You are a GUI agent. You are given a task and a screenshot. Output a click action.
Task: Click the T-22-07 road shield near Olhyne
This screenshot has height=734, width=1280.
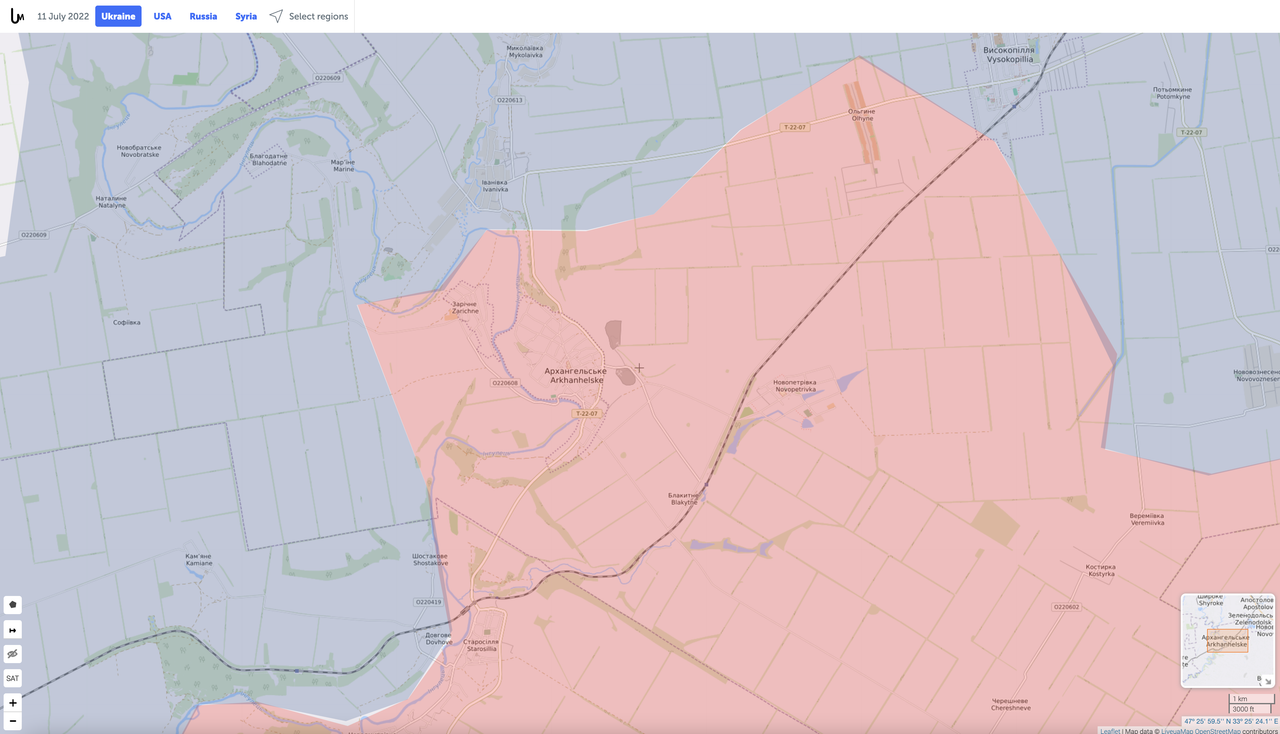pyautogui.click(x=795, y=128)
